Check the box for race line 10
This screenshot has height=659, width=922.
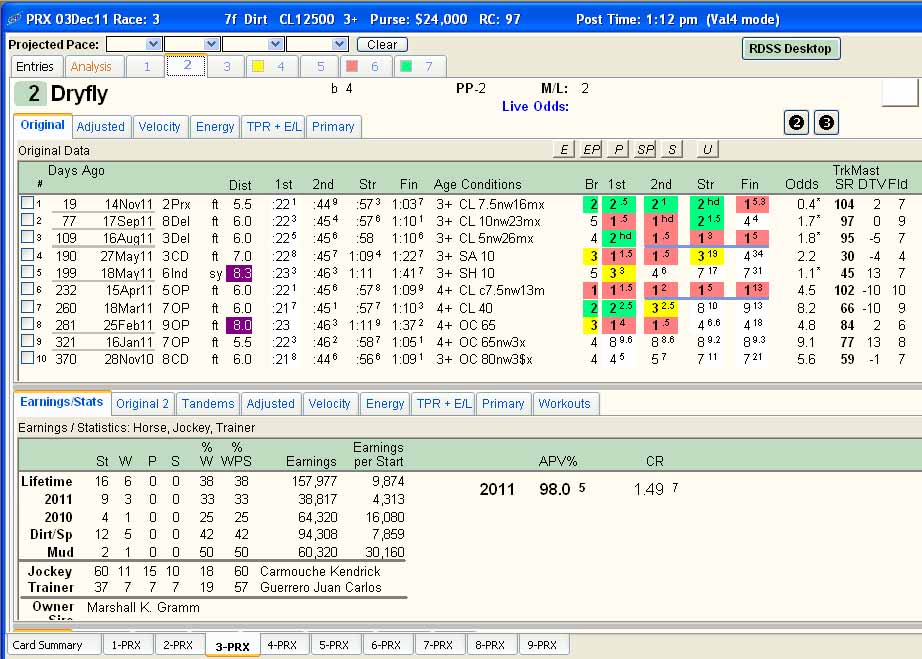(27, 357)
